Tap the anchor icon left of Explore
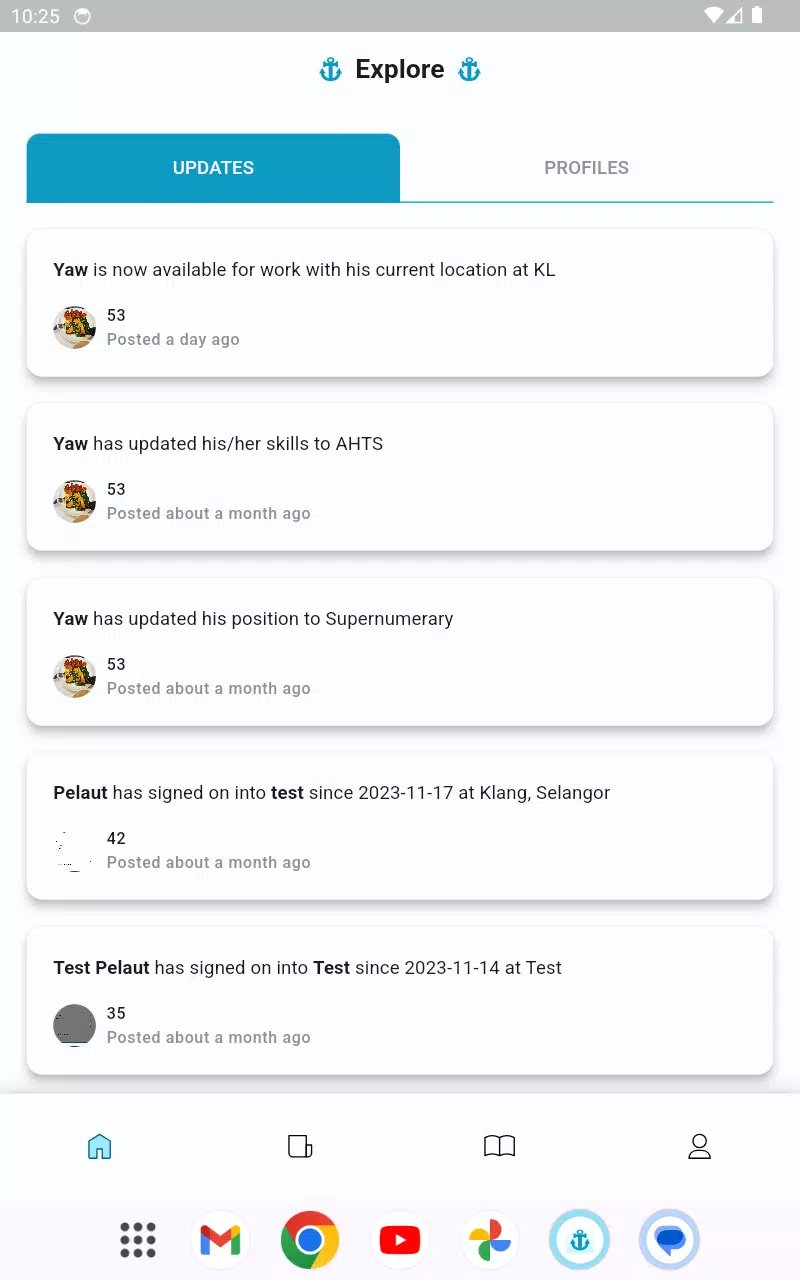The height and width of the screenshot is (1280, 800). coord(331,70)
